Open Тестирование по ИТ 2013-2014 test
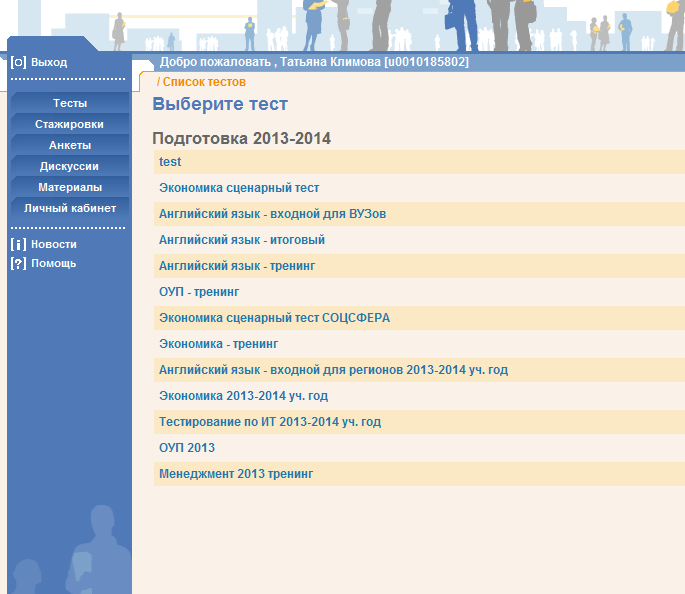Image resolution: width=685 pixels, height=594 pixels. pyautogui.click(x=270, y=422)
